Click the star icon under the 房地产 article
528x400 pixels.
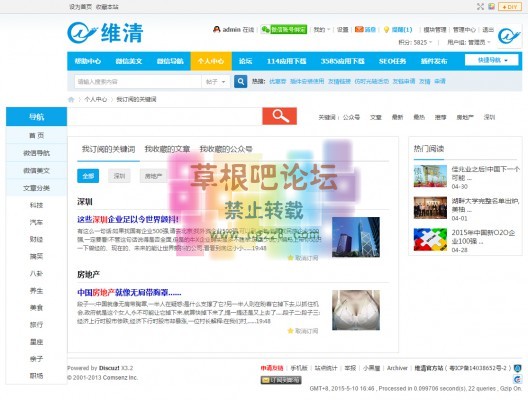tap(290, 331)
